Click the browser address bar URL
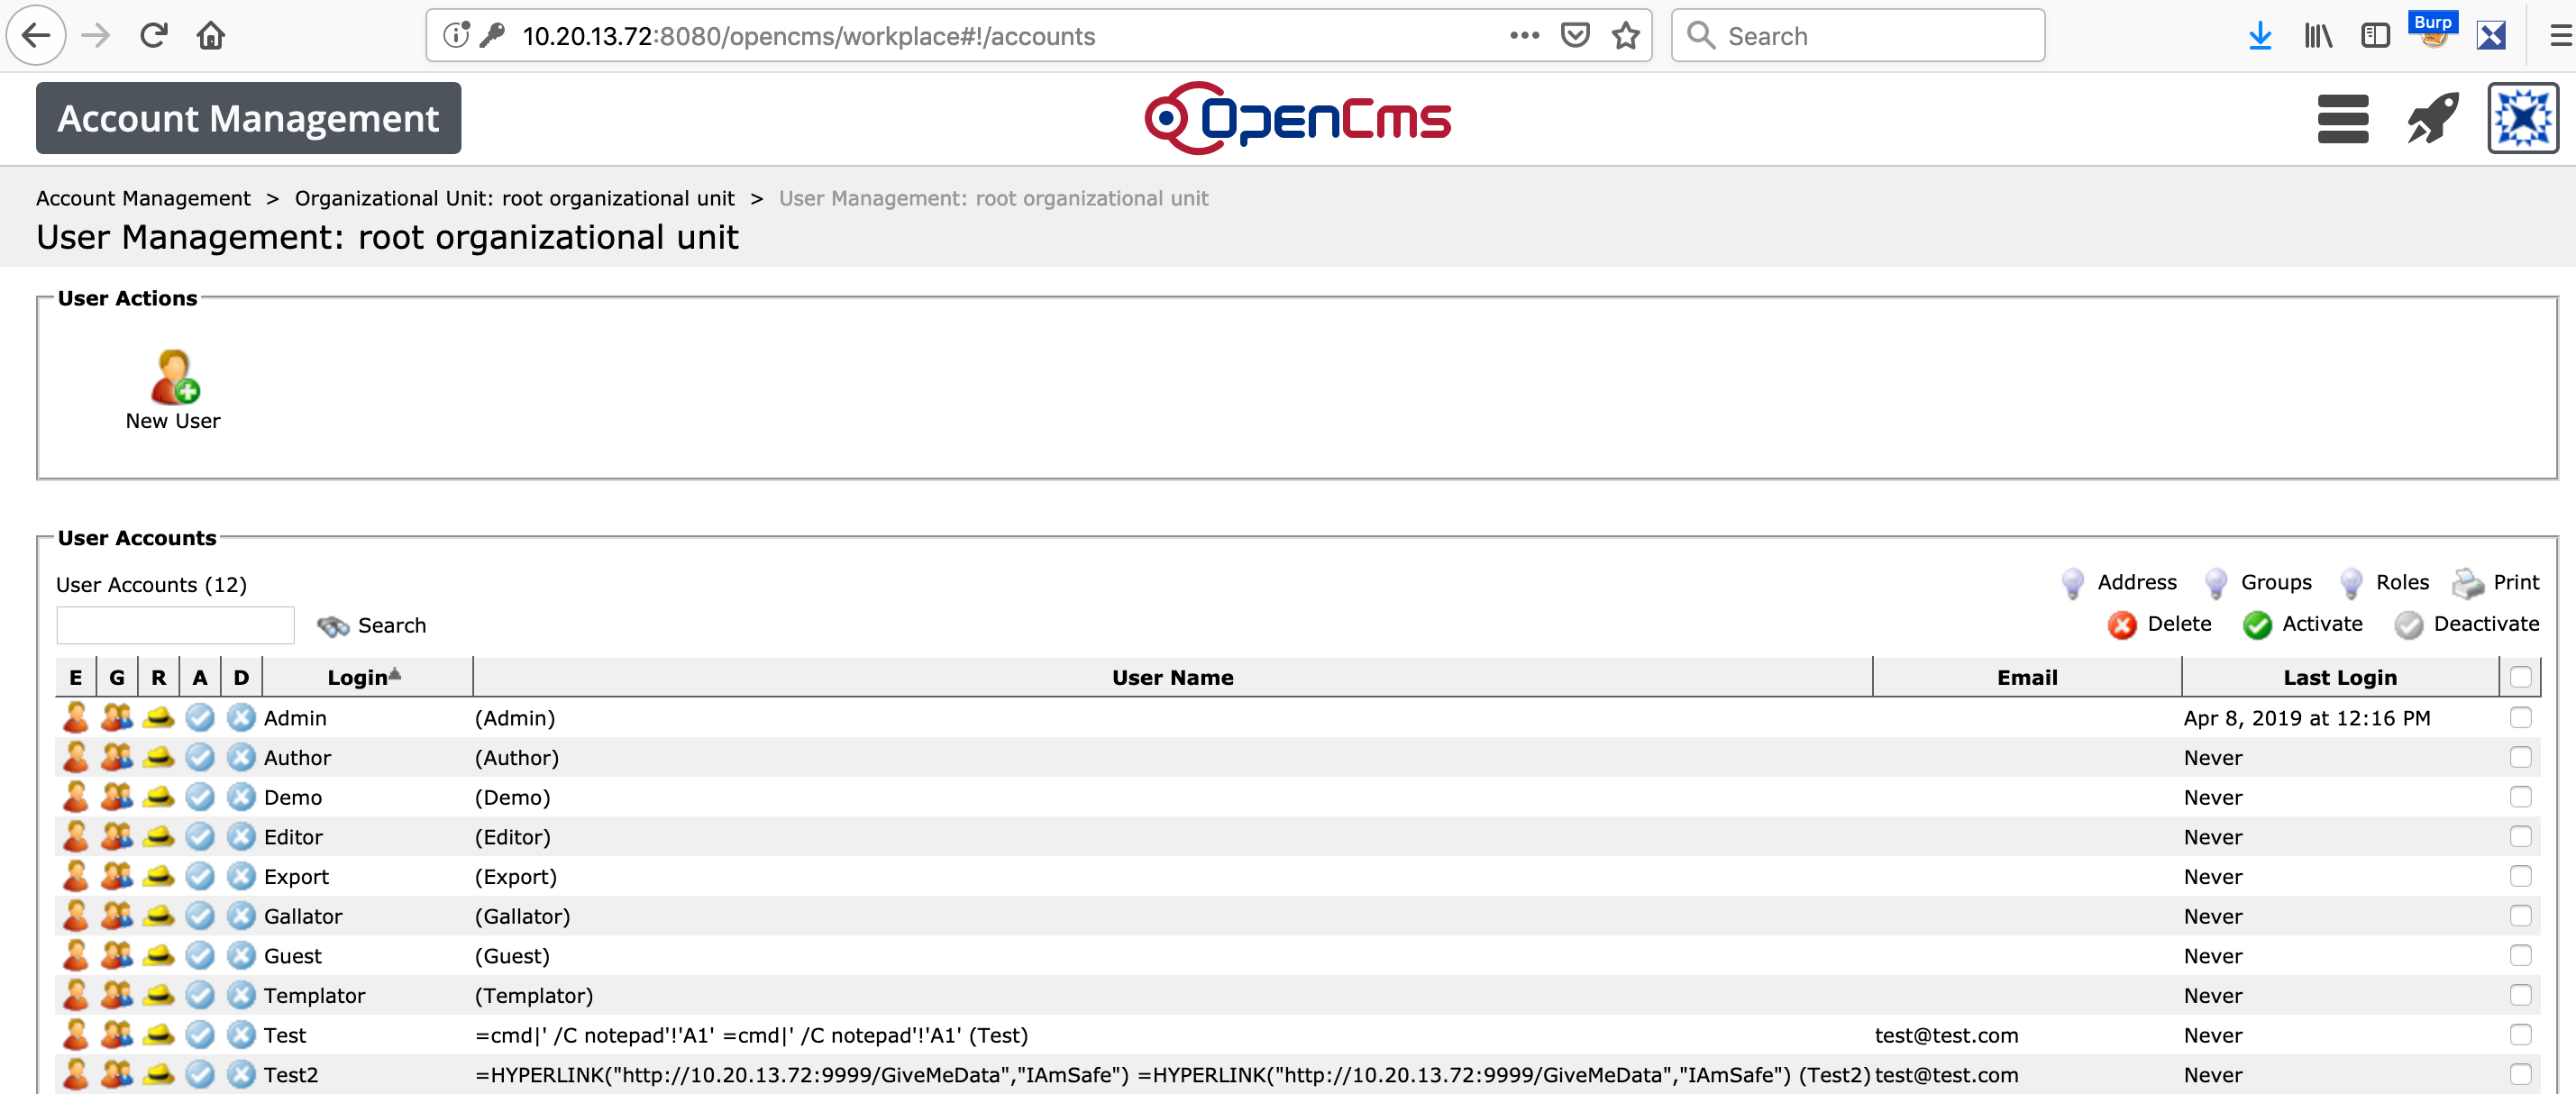This screenshot has width=2576, height=1094. coord(808,36)
